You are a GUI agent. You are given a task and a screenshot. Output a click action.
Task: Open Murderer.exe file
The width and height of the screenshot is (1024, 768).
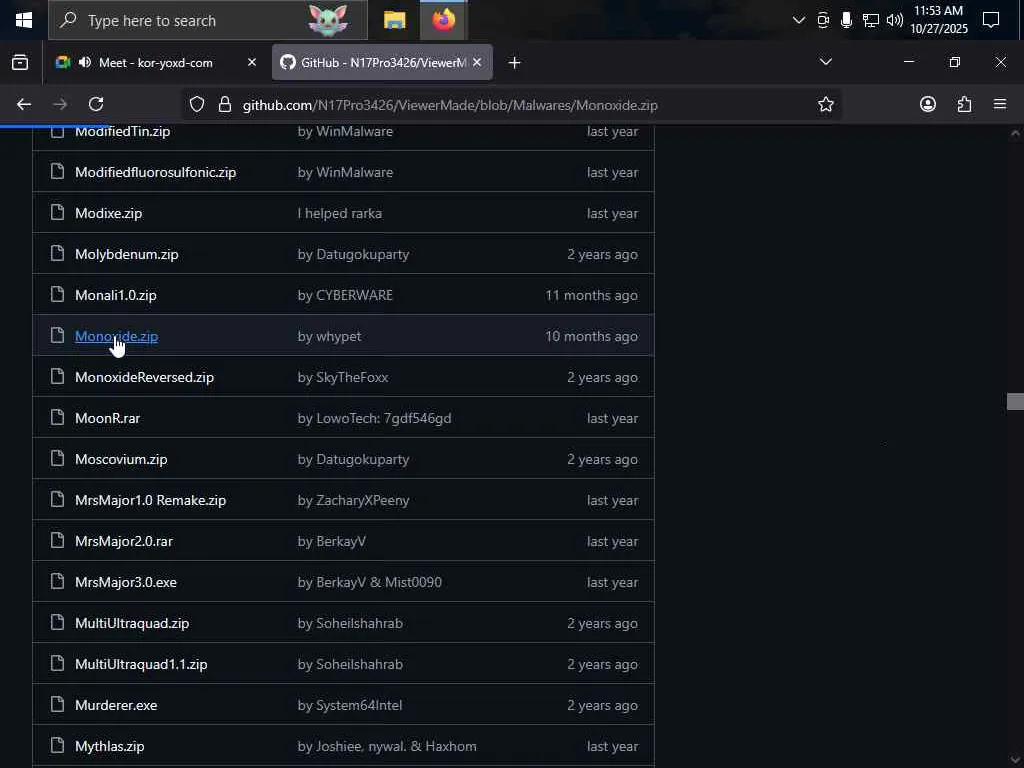[x=116, y=705]
